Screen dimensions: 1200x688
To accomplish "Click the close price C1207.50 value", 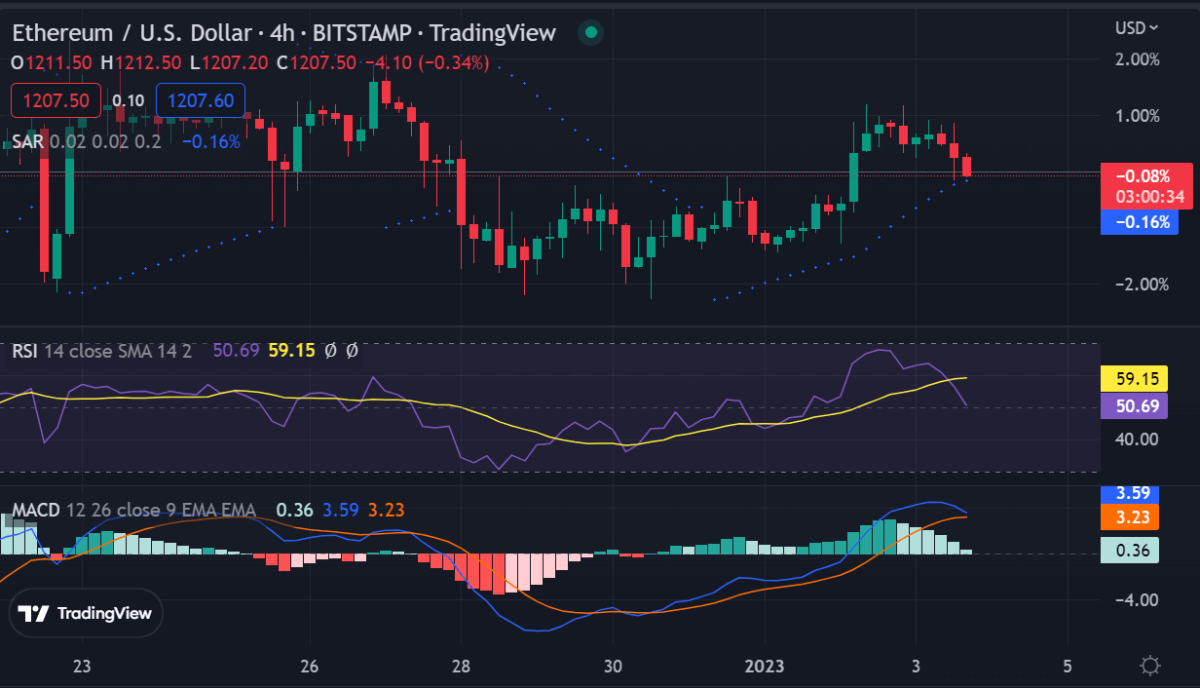I will [316, 63].
